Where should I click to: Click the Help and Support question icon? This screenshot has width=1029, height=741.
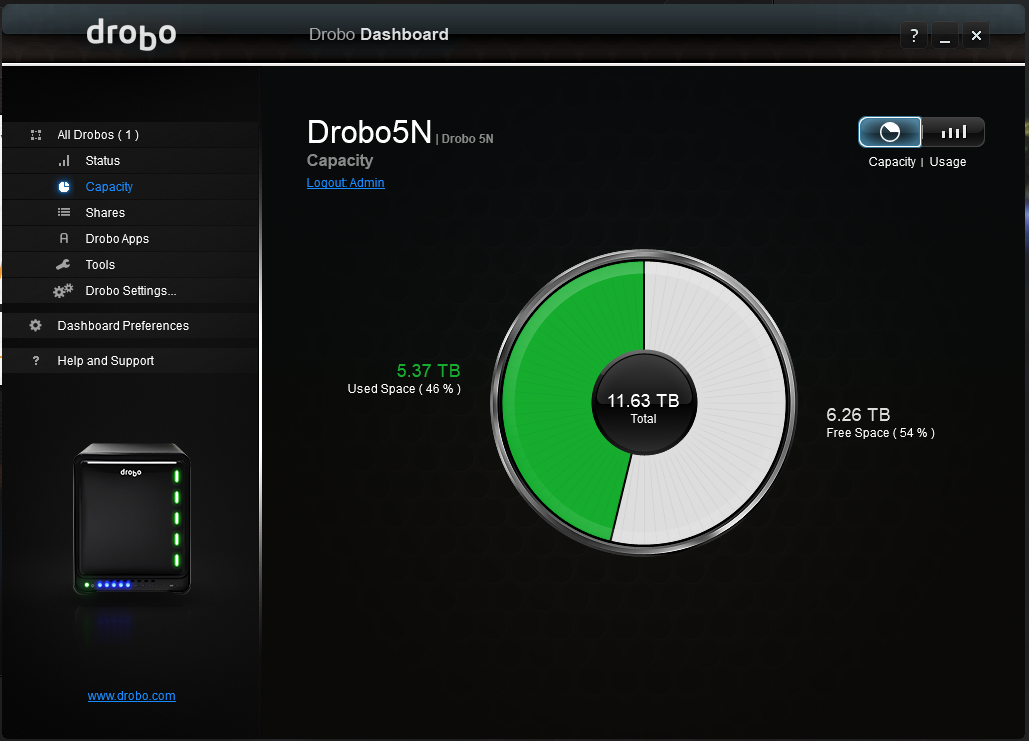click(x=36, y=360)
